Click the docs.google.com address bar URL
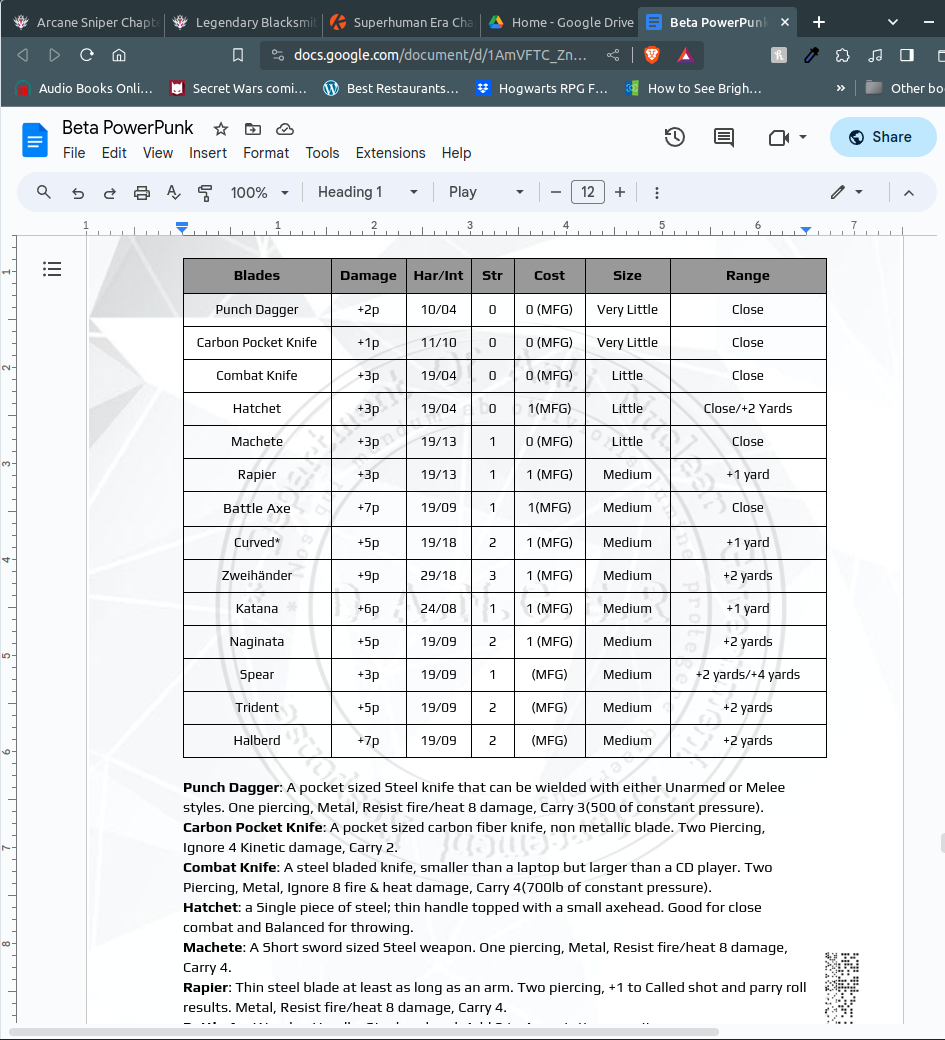 pyautogui.click(x=440, y=55)
